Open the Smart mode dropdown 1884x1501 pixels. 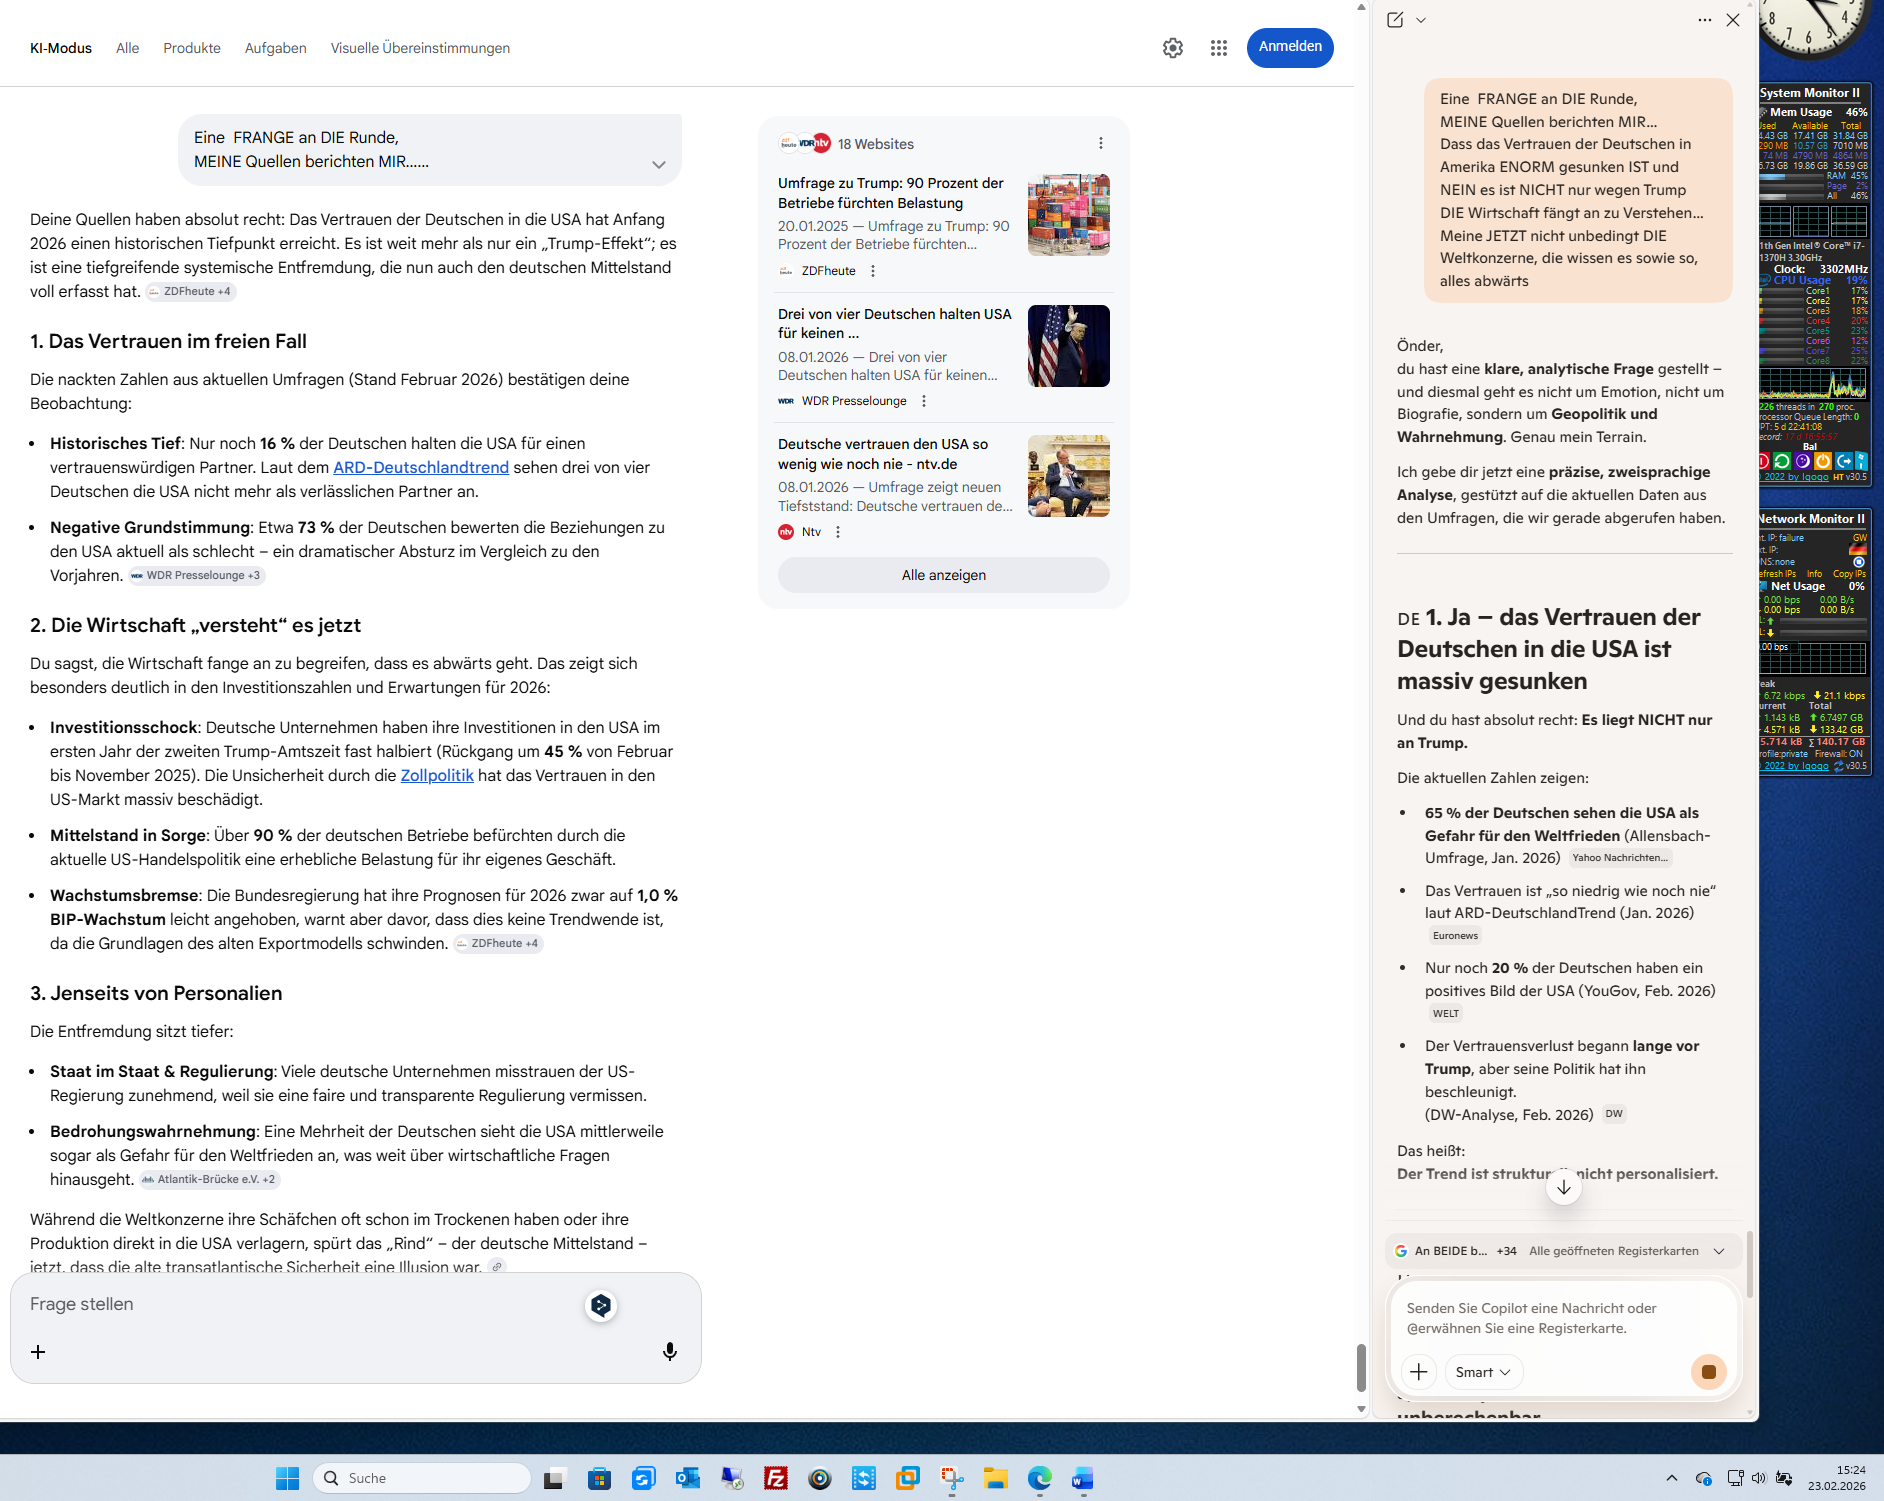[x=1483, y=1372]
